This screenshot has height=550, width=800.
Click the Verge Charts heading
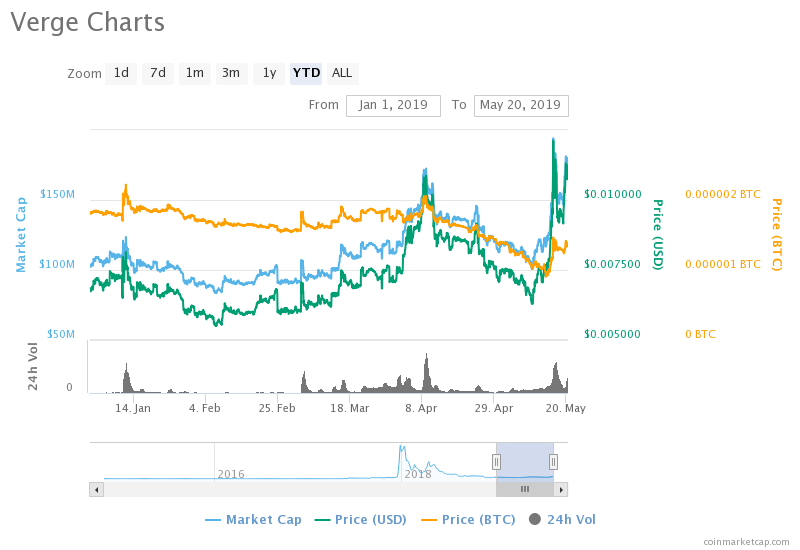point(87,22)
